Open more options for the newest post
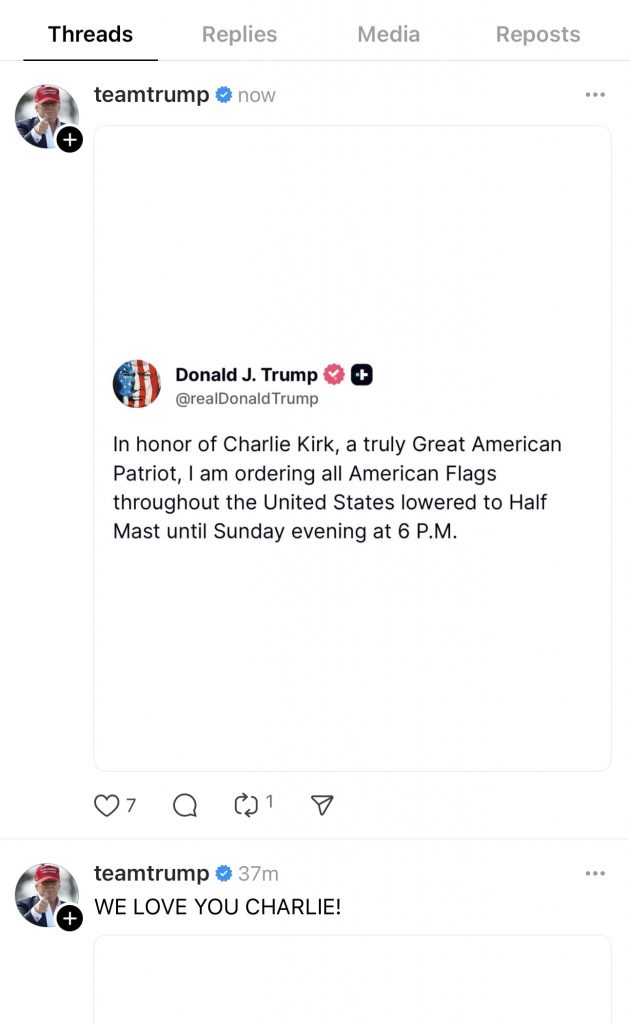 (595, 95)
